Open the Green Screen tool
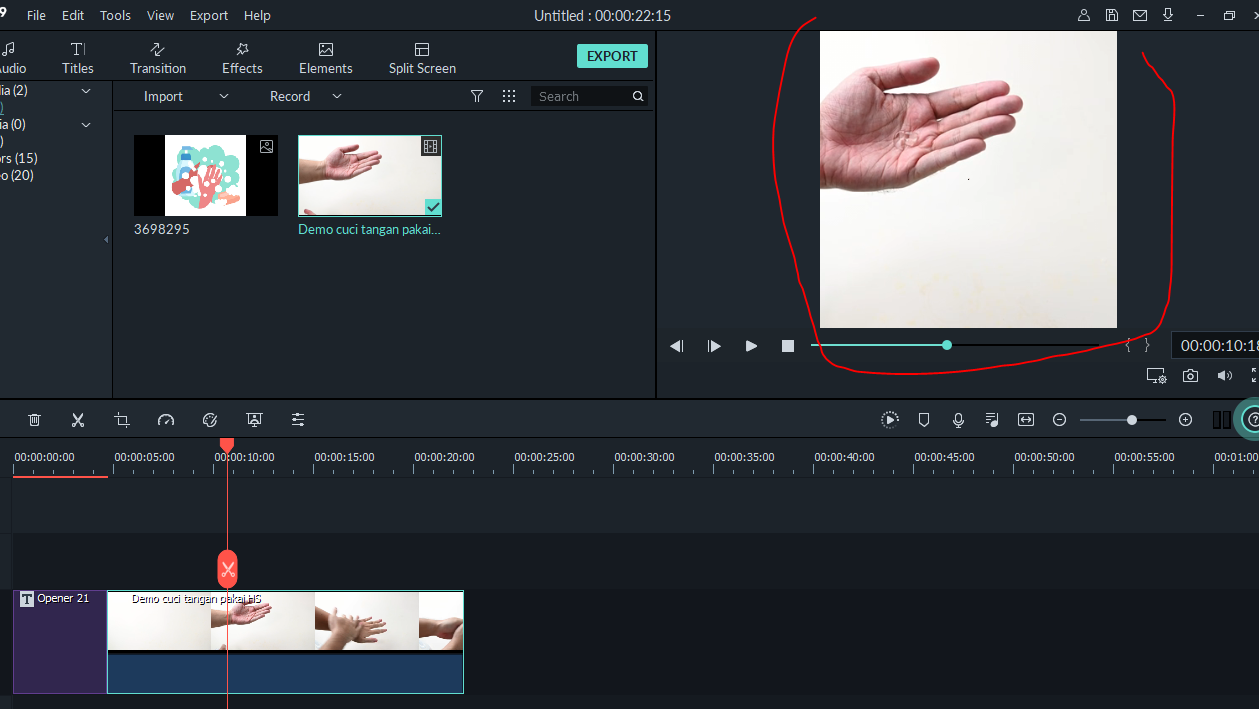1259x709 pixels. [x=254, y=420]
